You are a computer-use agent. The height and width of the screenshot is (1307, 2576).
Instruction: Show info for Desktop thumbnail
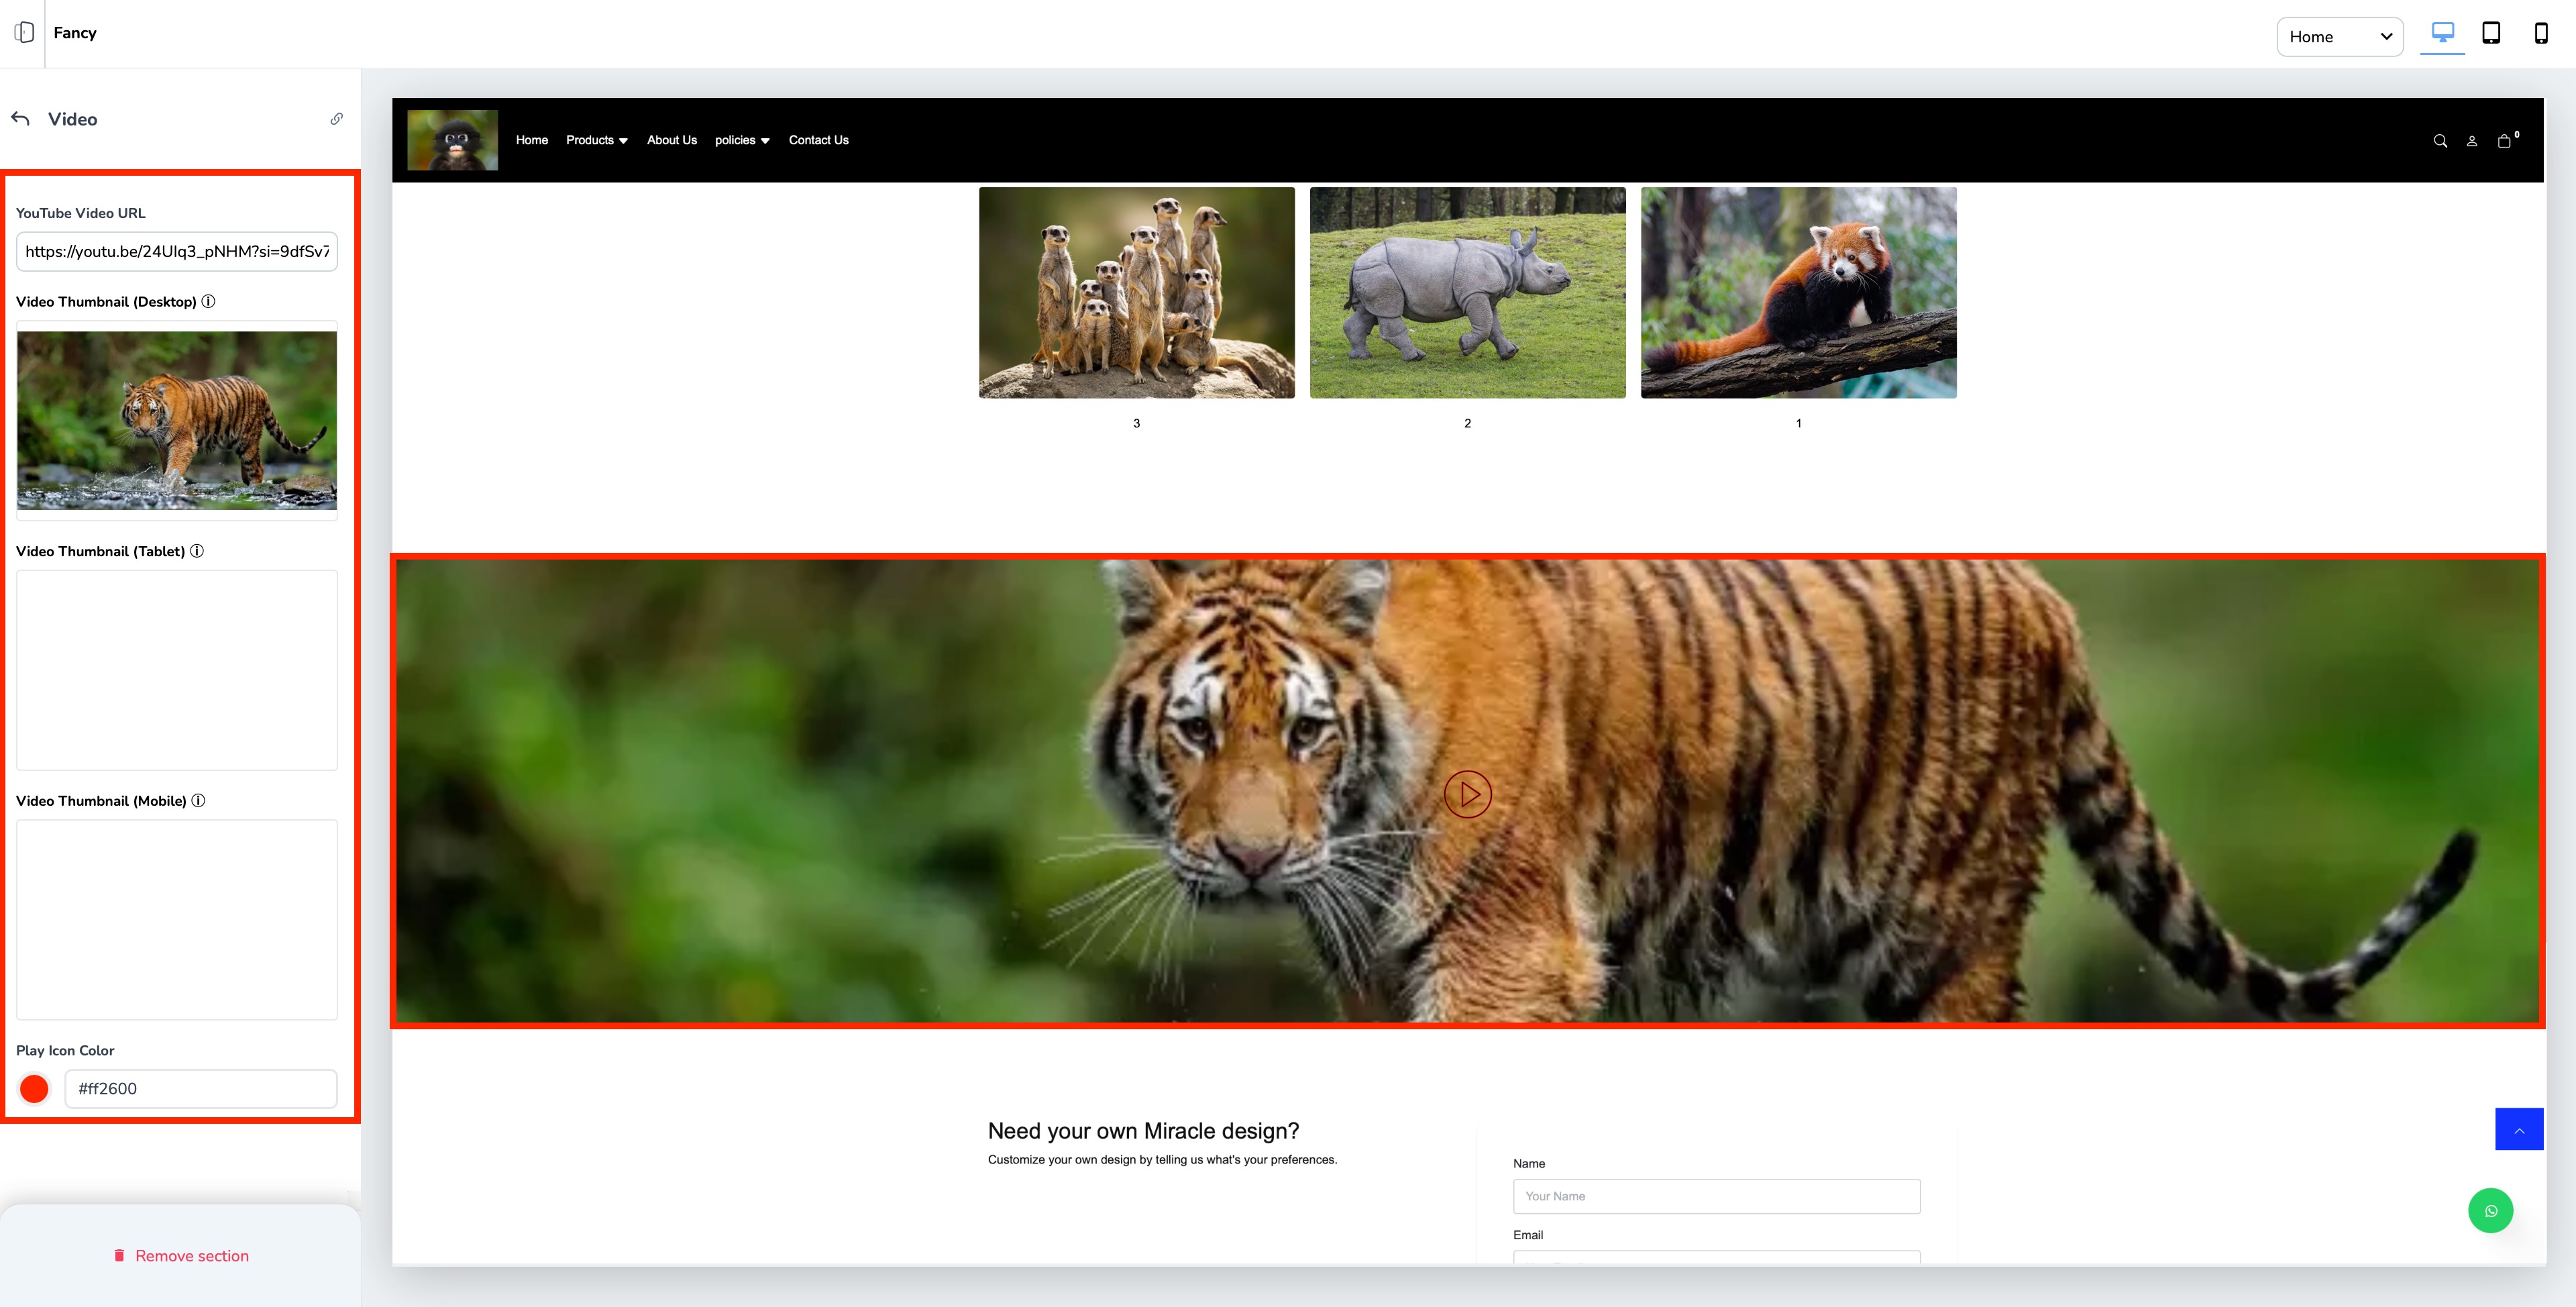208,301
